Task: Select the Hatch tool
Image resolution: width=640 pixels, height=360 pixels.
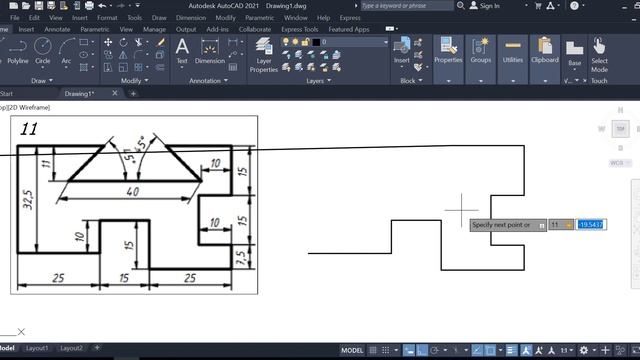Action: point(84,67)
